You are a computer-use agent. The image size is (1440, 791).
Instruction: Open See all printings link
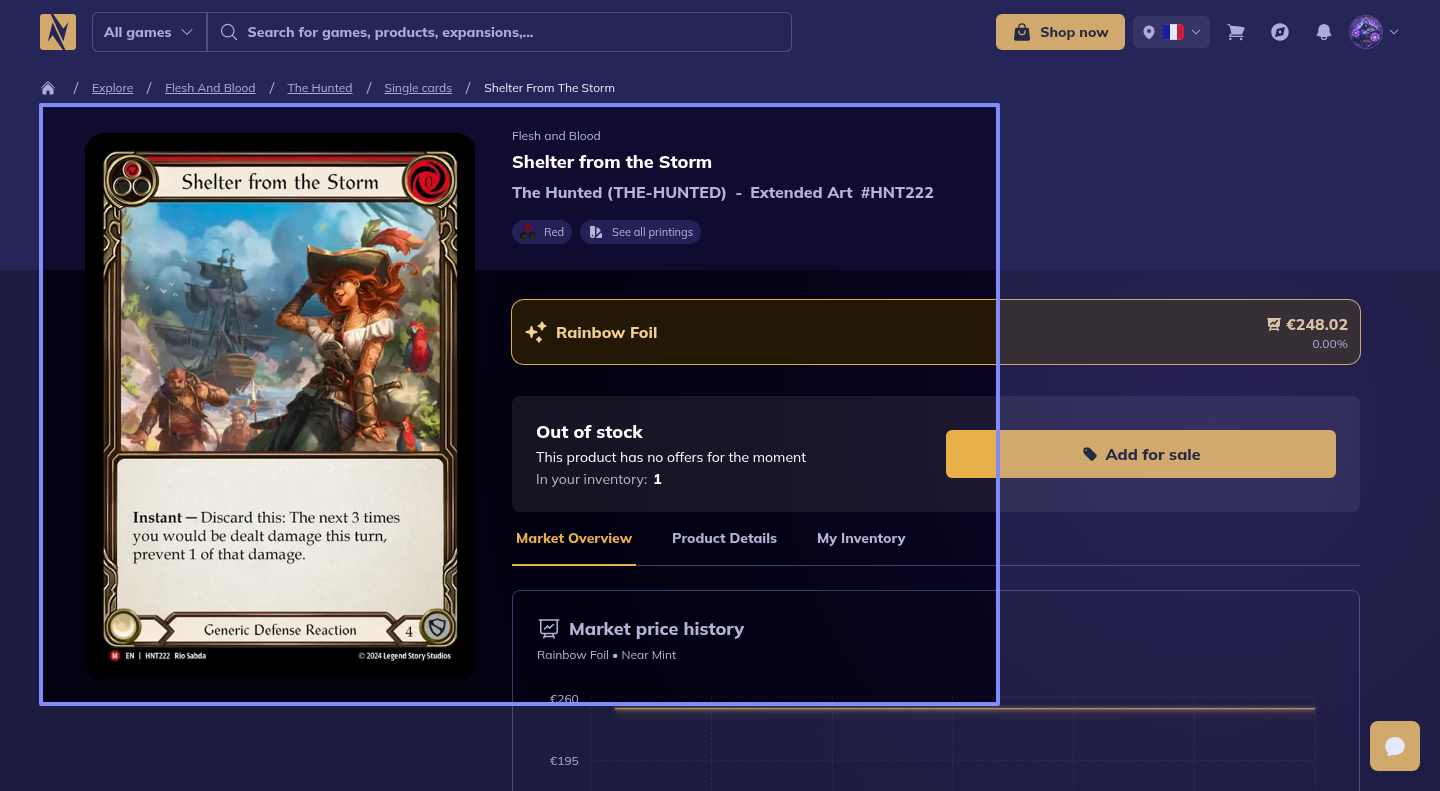point(641,232)
